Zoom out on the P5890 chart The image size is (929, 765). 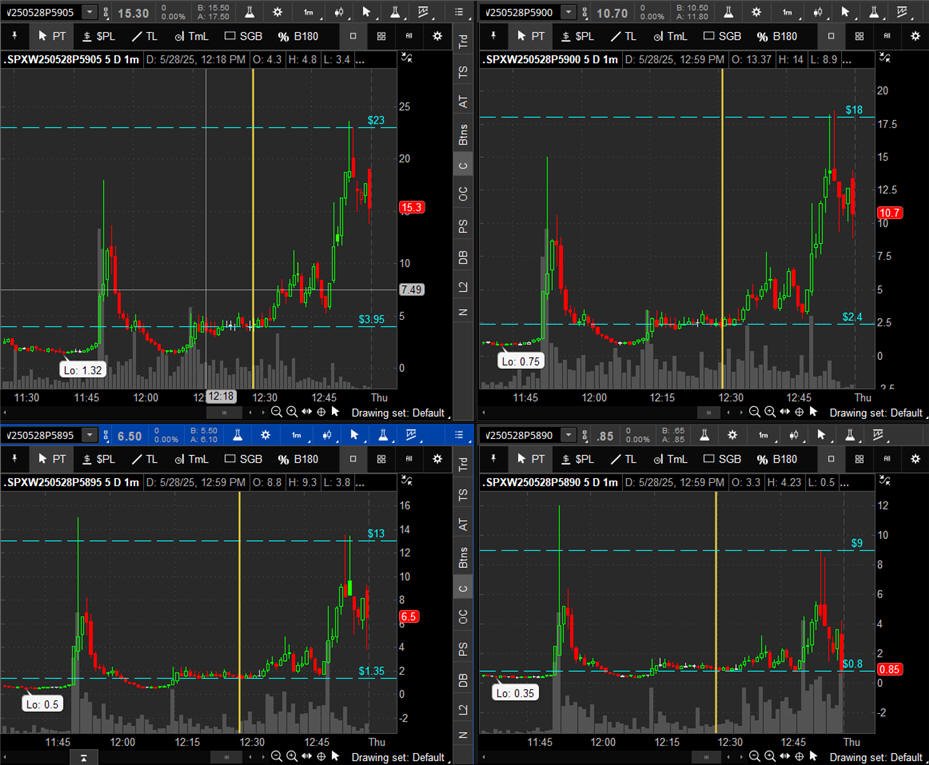click(x=754, y=756)
